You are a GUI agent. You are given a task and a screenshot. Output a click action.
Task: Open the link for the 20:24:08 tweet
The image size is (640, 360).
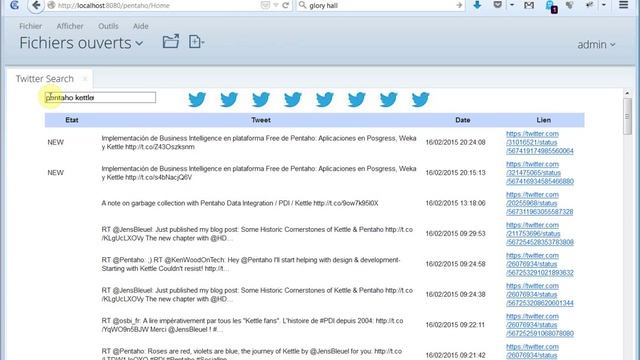[x=540, y=142]
